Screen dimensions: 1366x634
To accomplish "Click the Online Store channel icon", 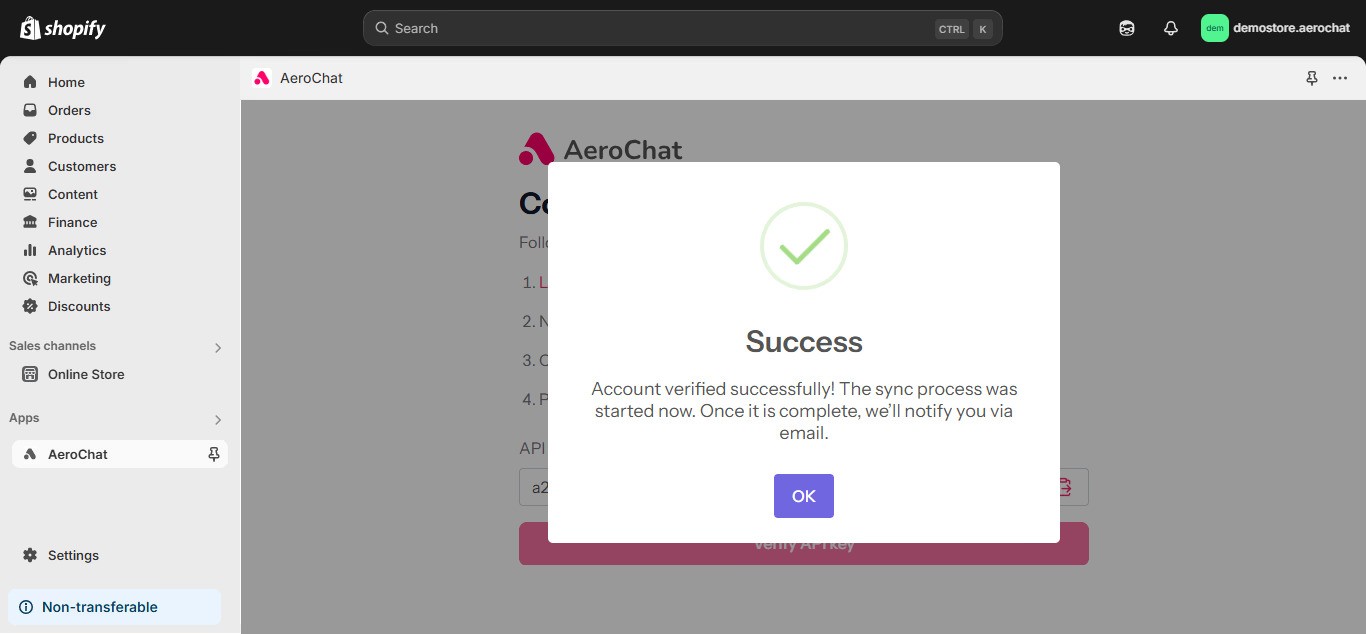I will click(29, 374).
